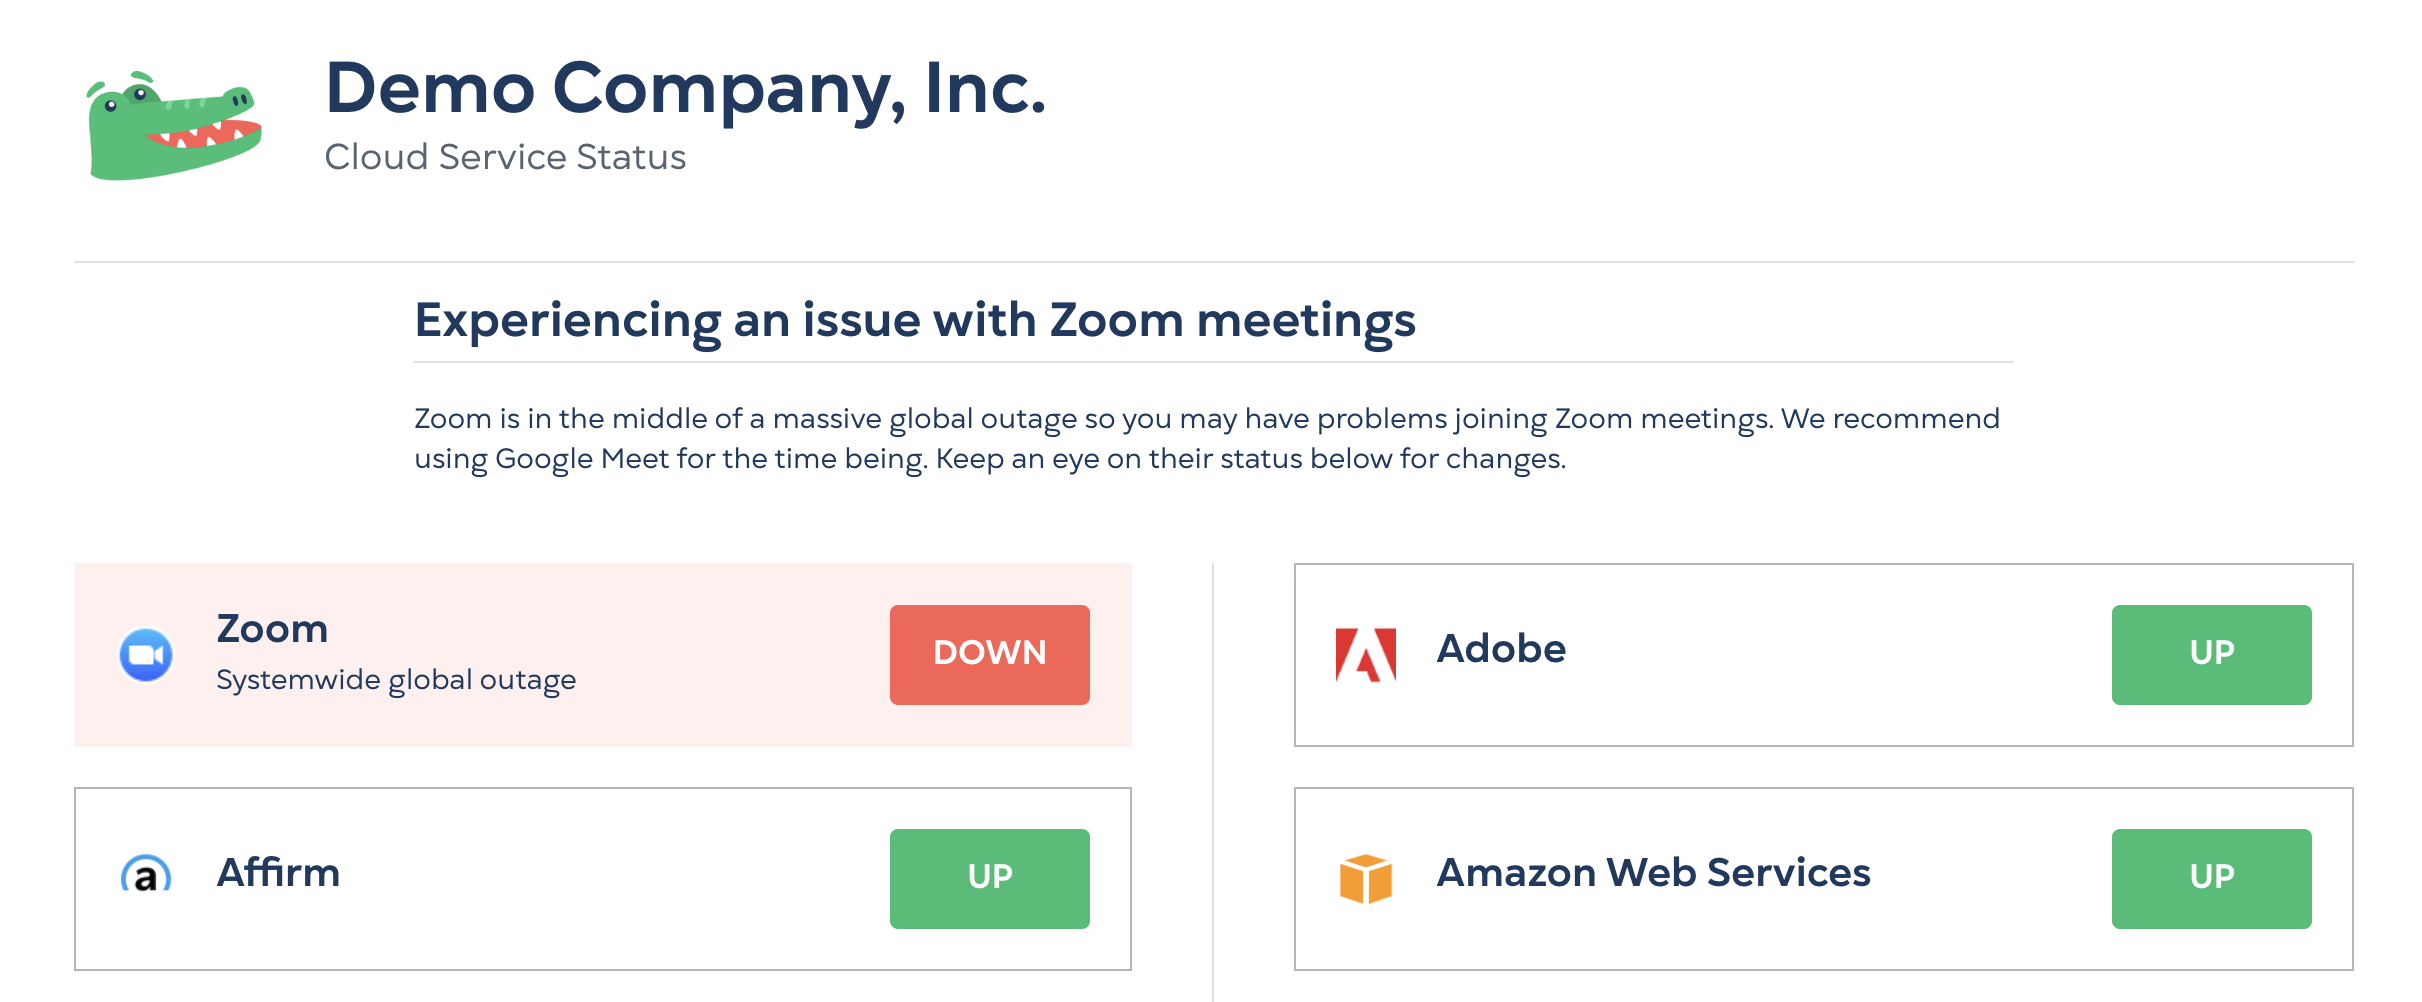Click the Zoom meetings issue headline
The height and width of the screenshot is (1002, 2422).
[x=915, y=321]
